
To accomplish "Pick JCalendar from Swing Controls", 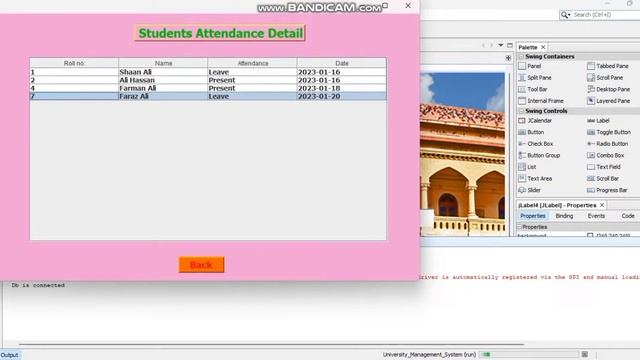I will [x=535, y=121].
